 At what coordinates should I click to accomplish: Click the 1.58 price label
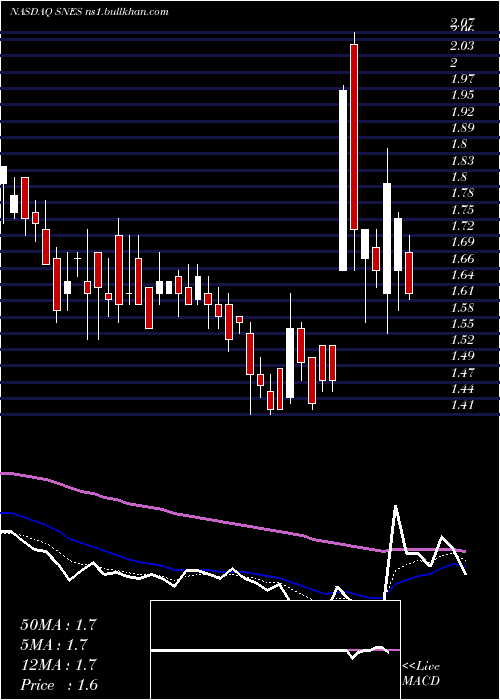(x=462, y=308)
